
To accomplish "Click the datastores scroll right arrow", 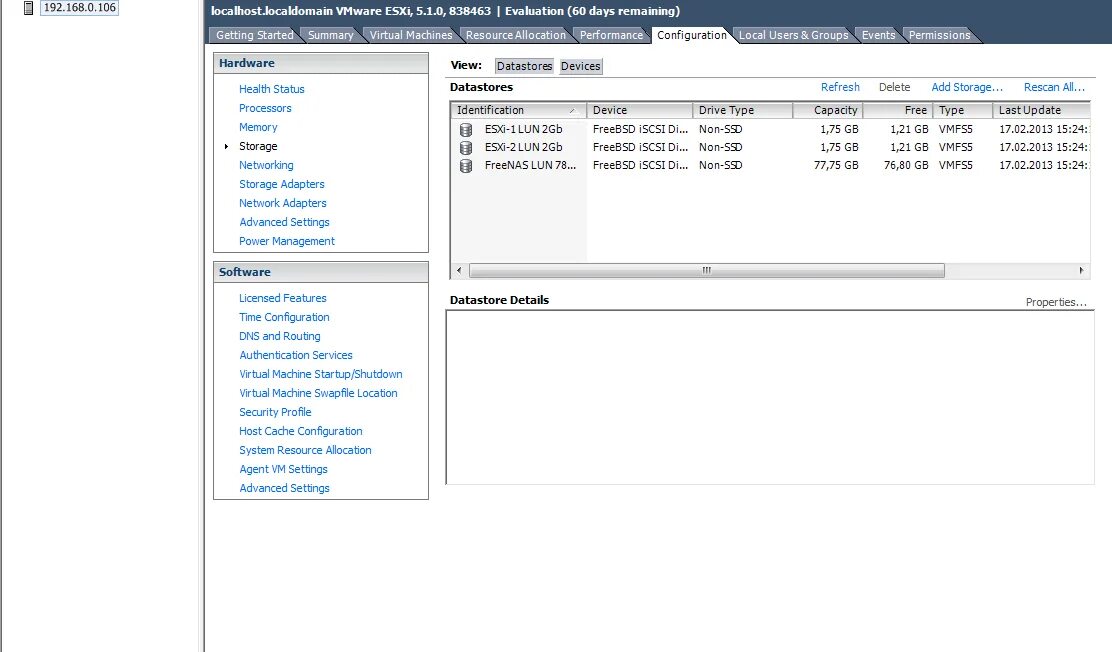I will point(1081,270).
